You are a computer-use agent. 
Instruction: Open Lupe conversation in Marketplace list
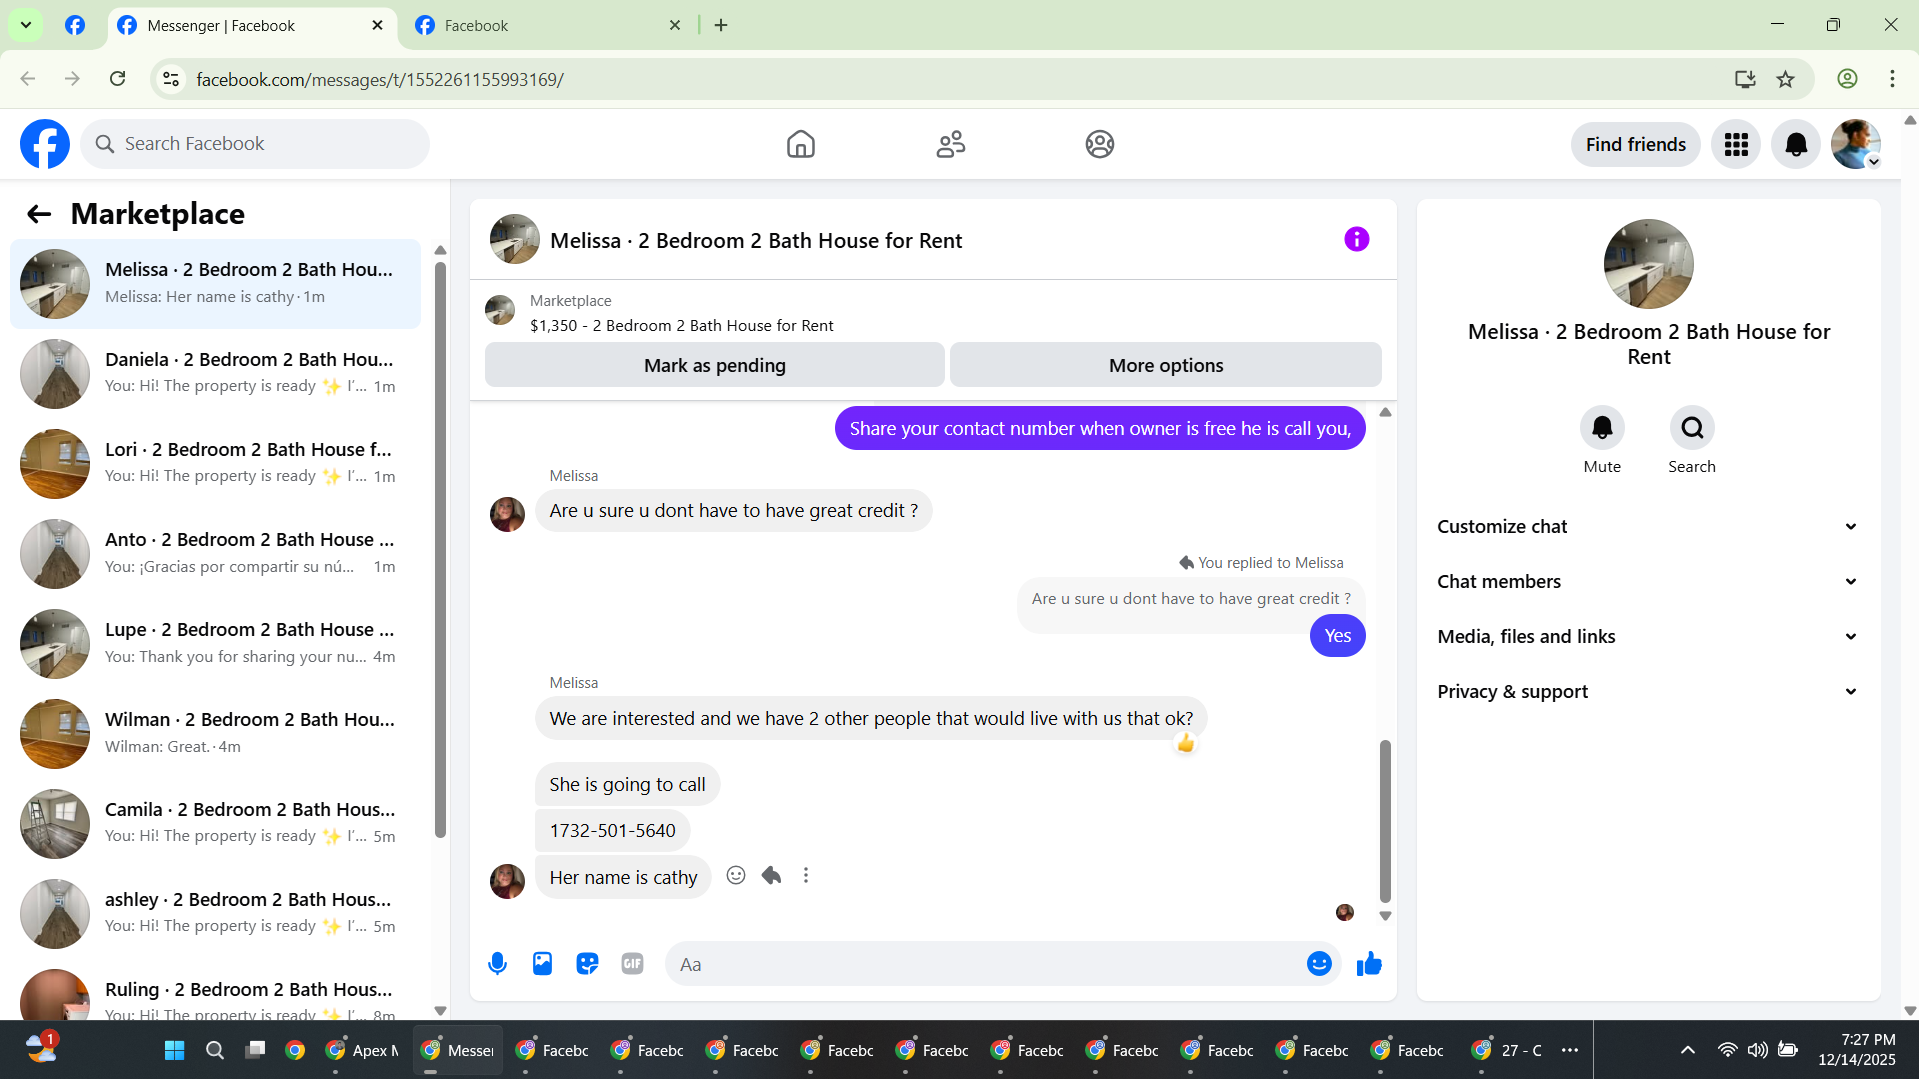tap(215, 643)
